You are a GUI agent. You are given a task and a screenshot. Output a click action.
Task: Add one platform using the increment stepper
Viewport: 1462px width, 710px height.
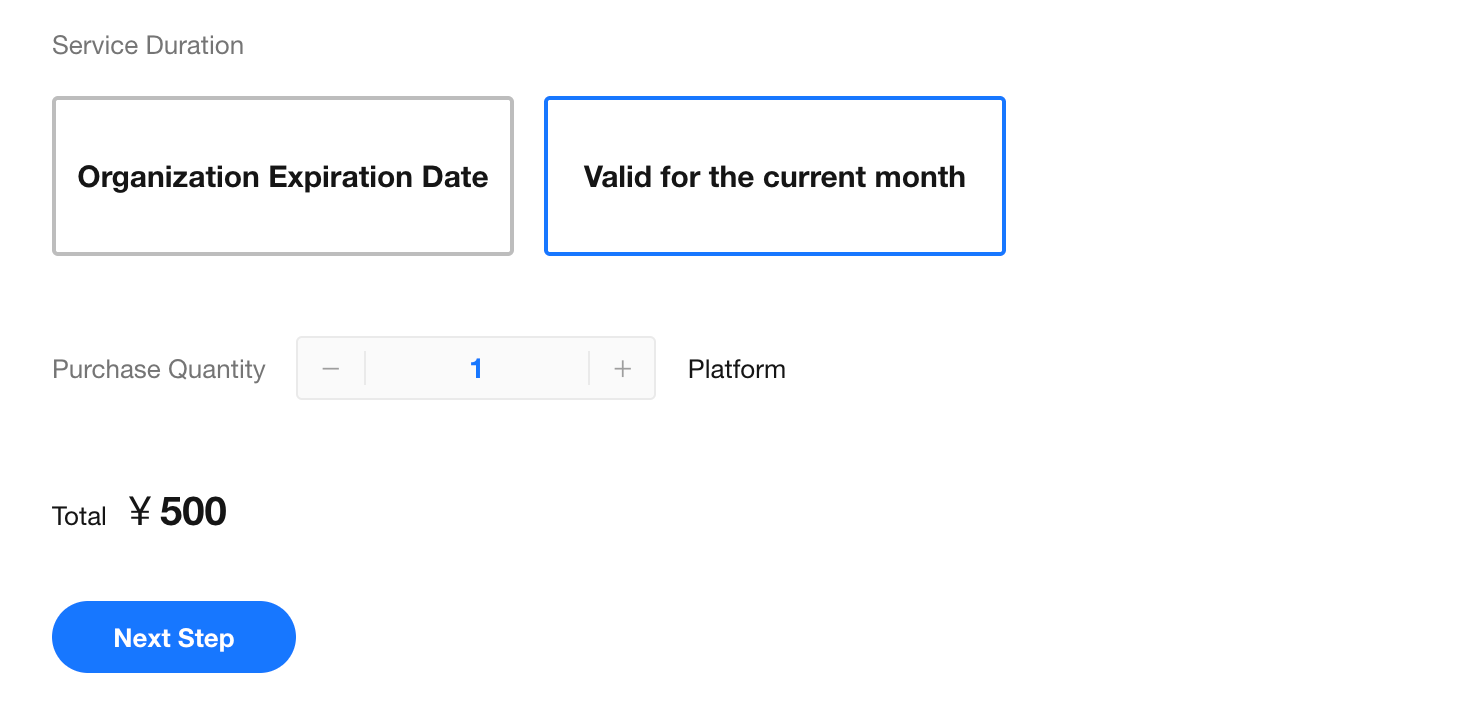pyautogui.click(x=622, y=369)
